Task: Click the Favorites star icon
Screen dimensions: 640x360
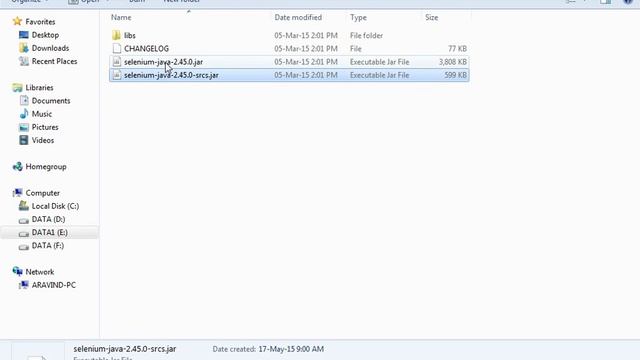Action: pos(17,21)
